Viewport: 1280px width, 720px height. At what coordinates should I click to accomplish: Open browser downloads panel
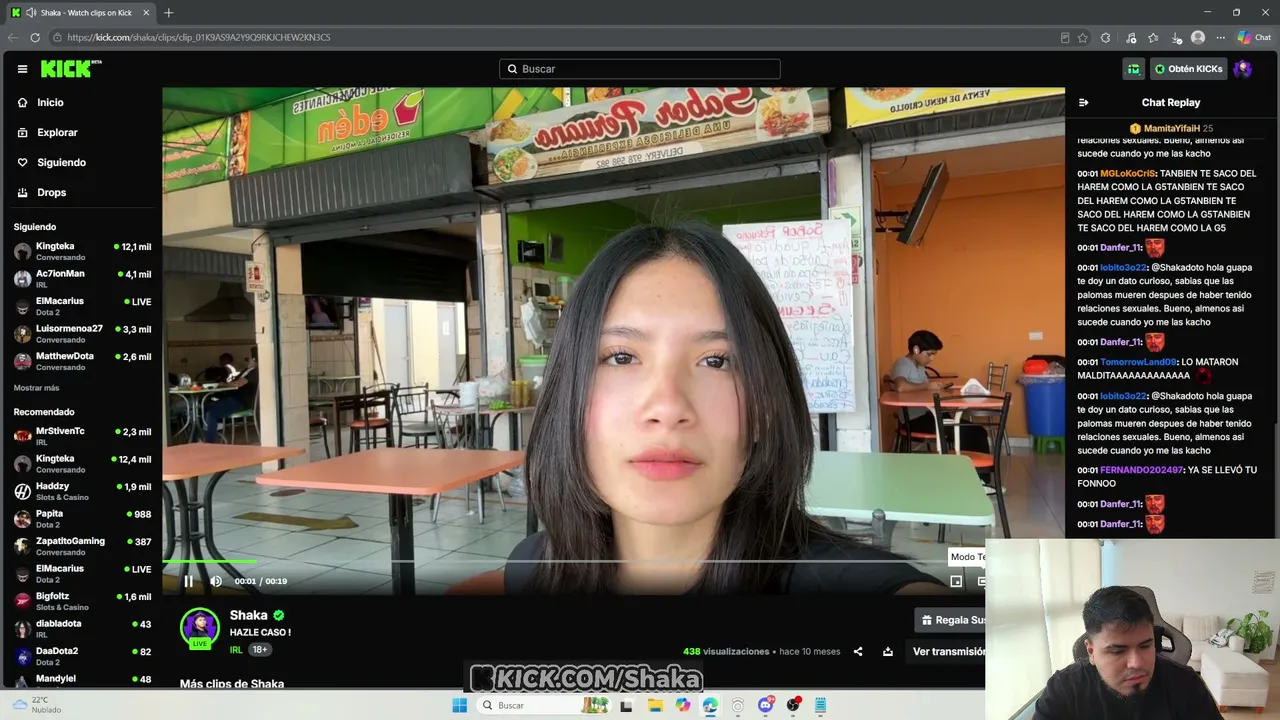tap(1177, 38)
